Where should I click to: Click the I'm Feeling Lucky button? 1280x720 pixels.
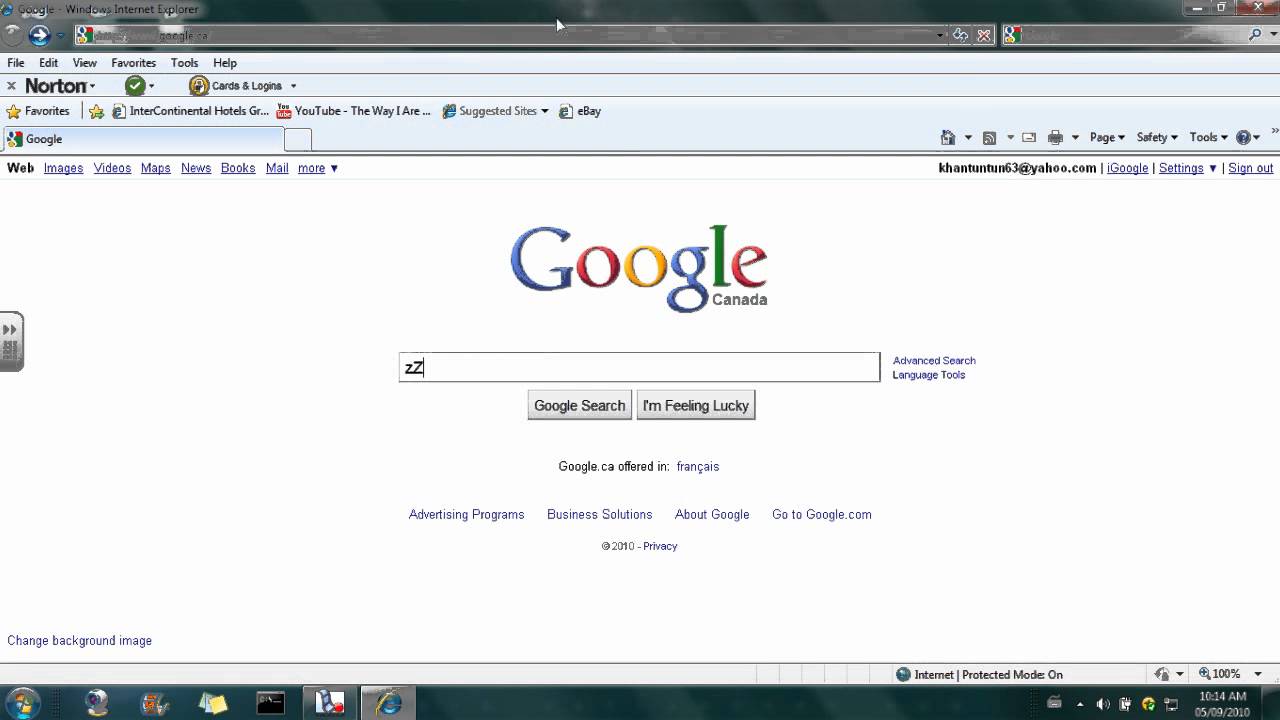(x=696, y=405)
